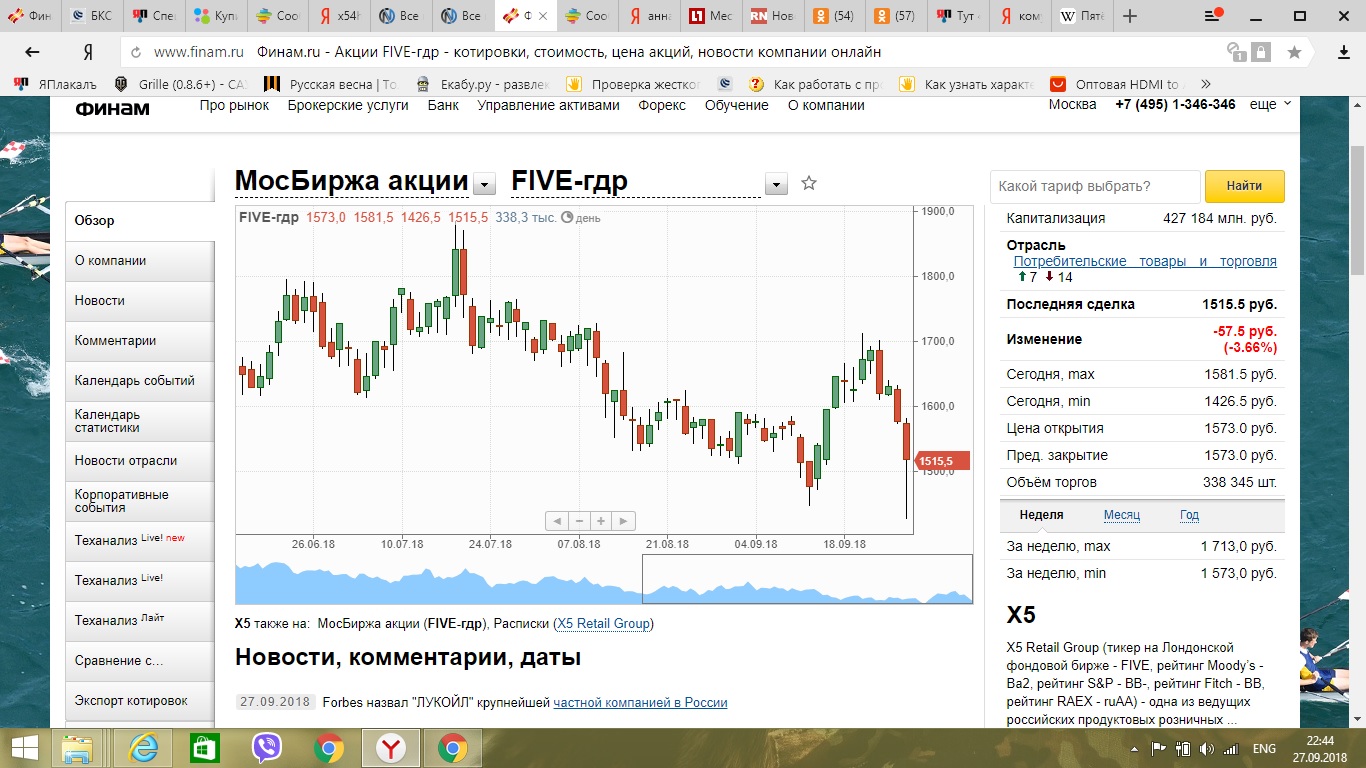Expand the МосБиржа акции market dropdown
The image size is (1366, 768).
pos(484,184)
